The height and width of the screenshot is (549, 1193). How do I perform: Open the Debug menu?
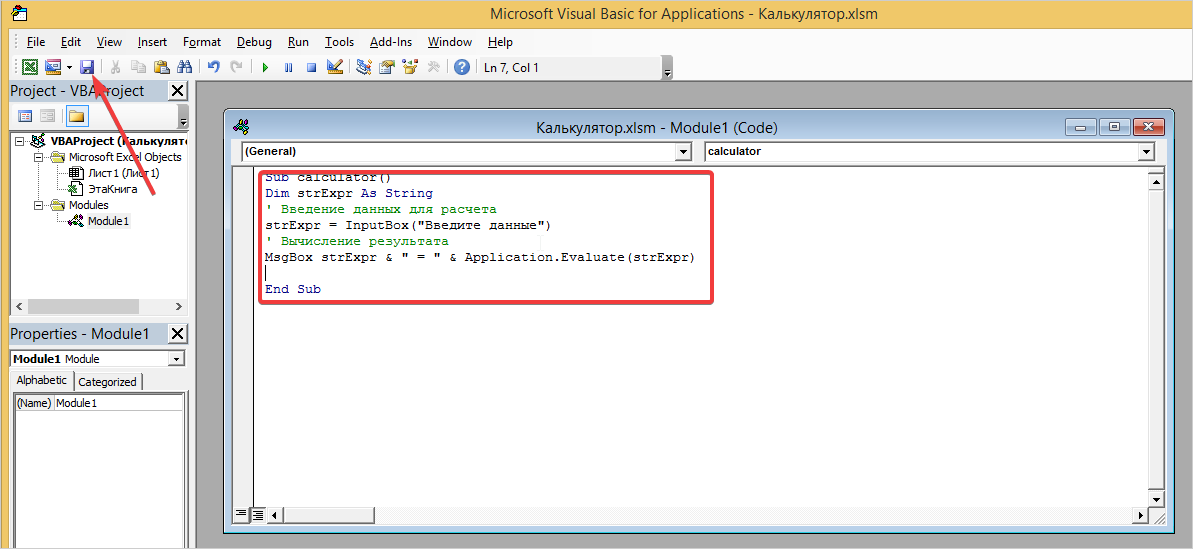click(254, 42)
